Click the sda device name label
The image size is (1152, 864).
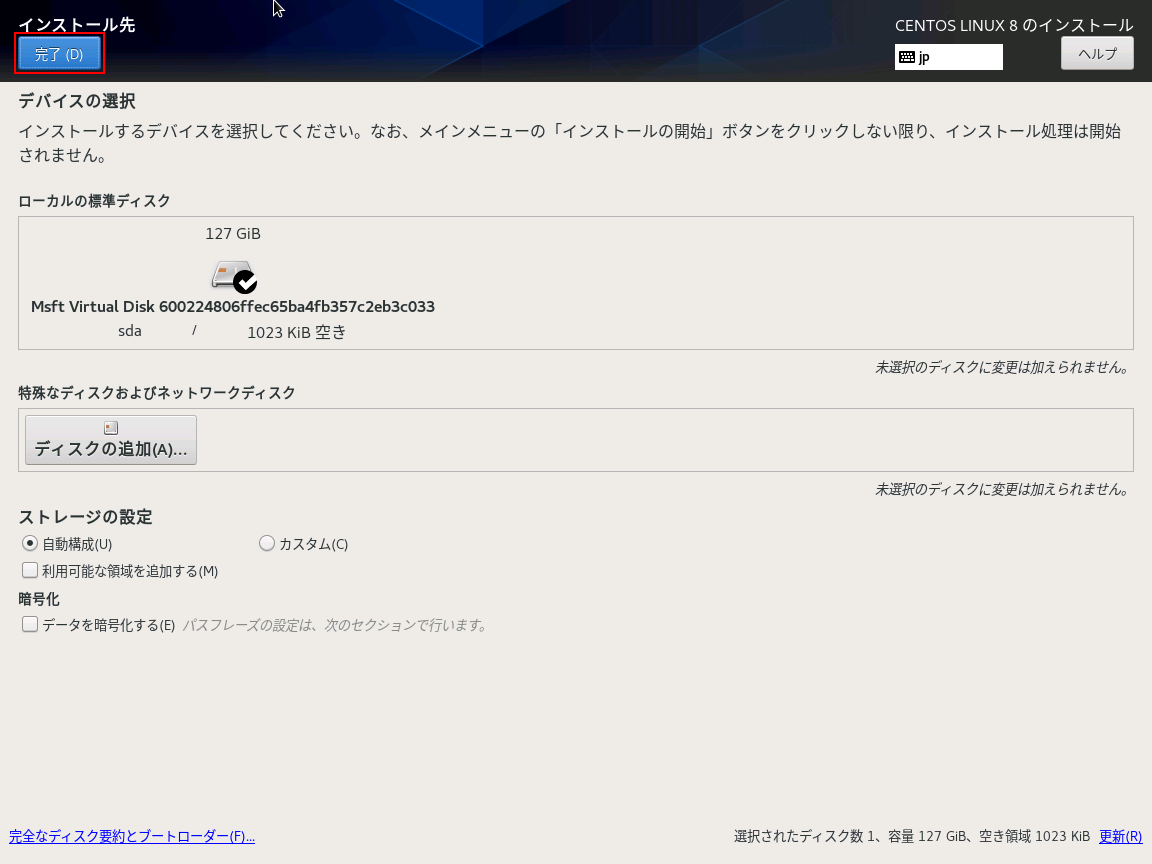click(x=130, y=331)
